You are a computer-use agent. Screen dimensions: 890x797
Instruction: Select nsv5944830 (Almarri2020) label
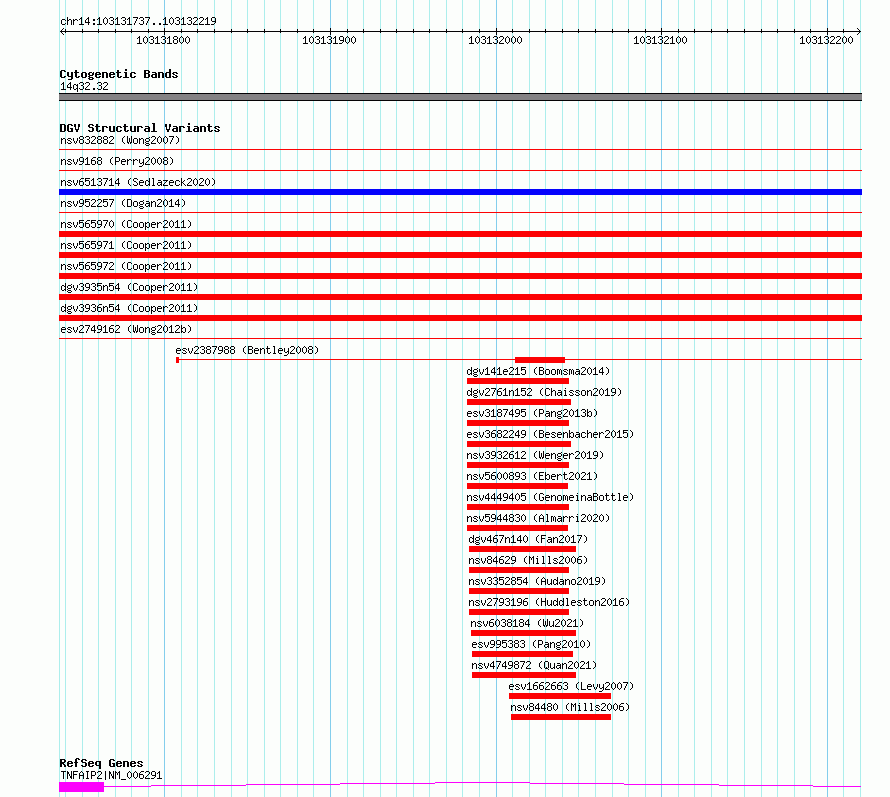pyautogui.click(x=538, y=518)
